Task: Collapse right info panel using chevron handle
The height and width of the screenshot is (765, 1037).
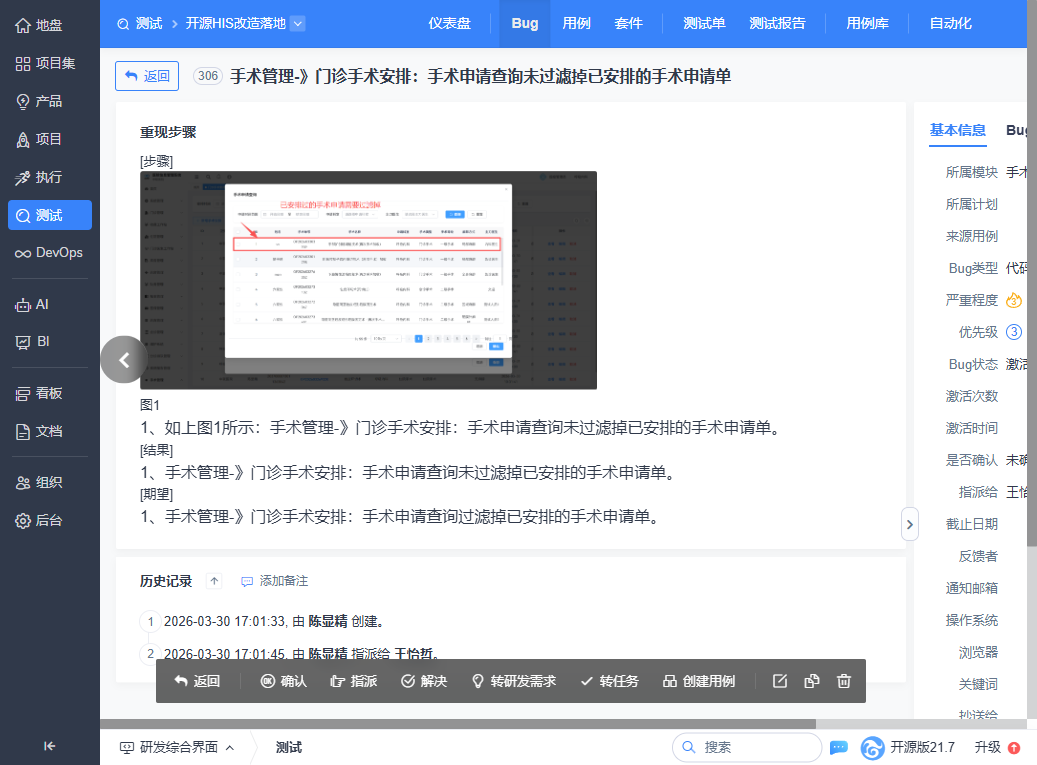Action: pos(909,523)
